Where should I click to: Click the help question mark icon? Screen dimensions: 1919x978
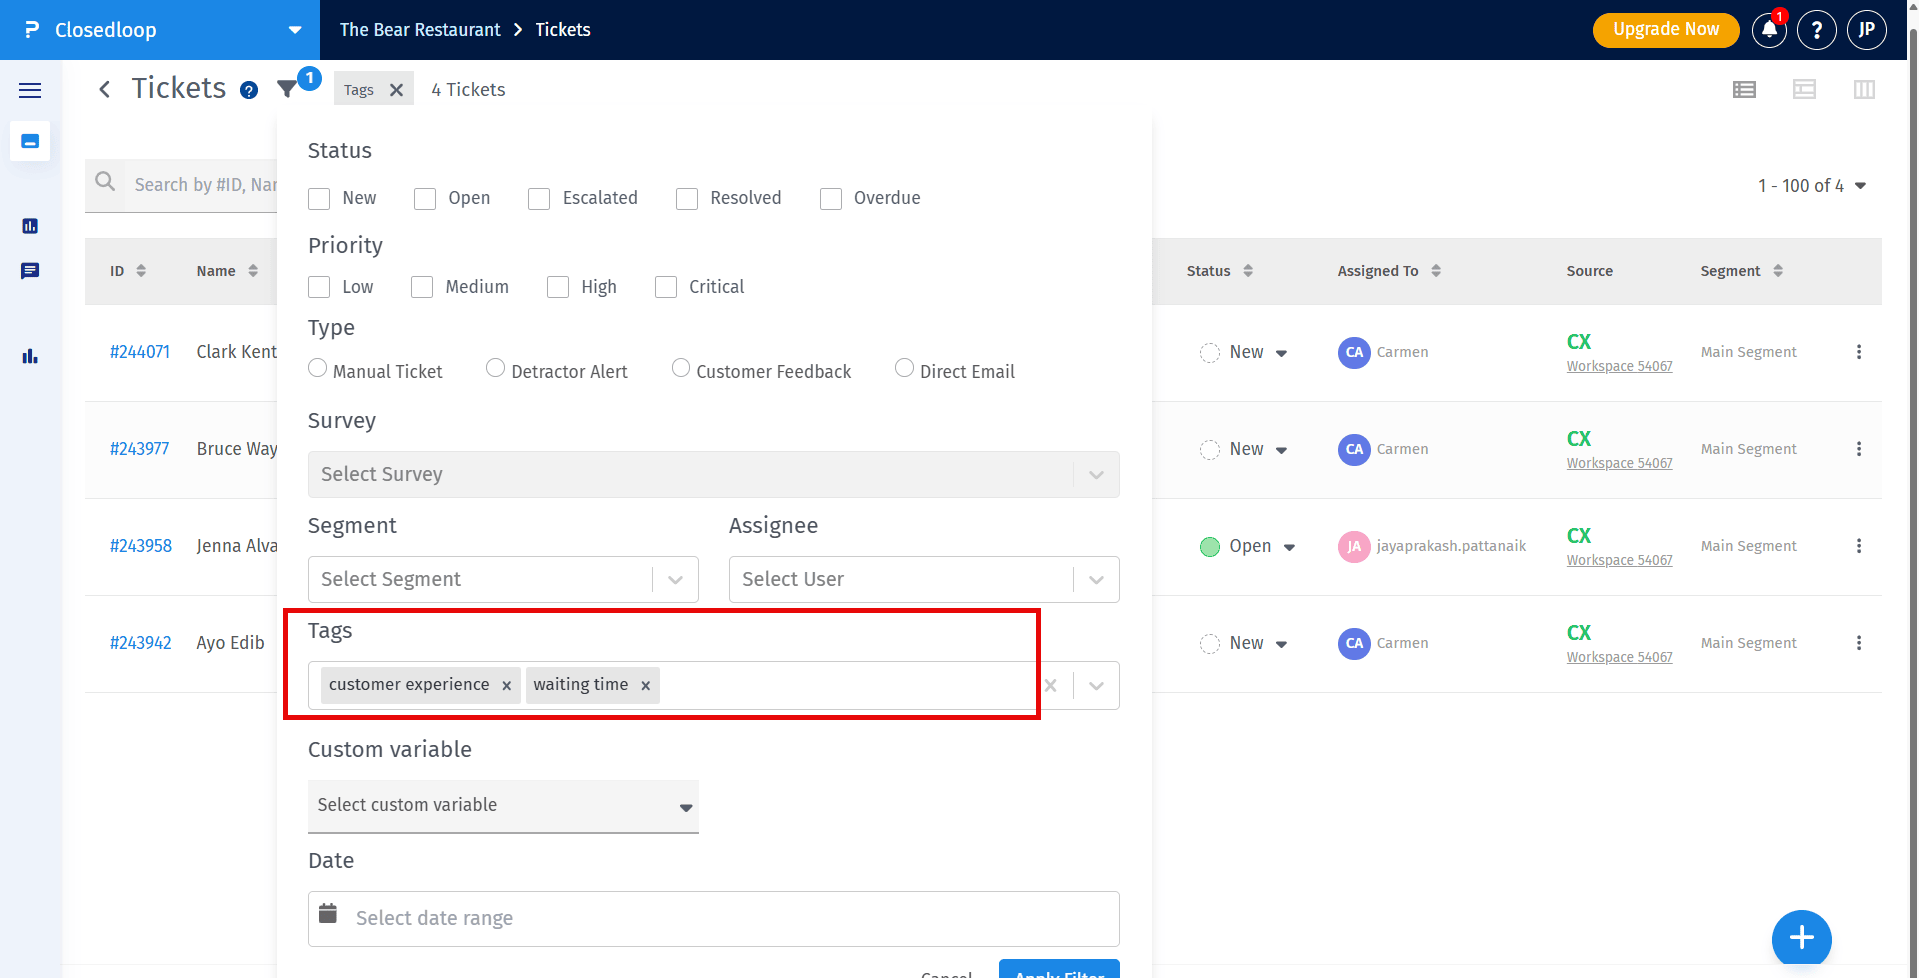pos(1816,30)
